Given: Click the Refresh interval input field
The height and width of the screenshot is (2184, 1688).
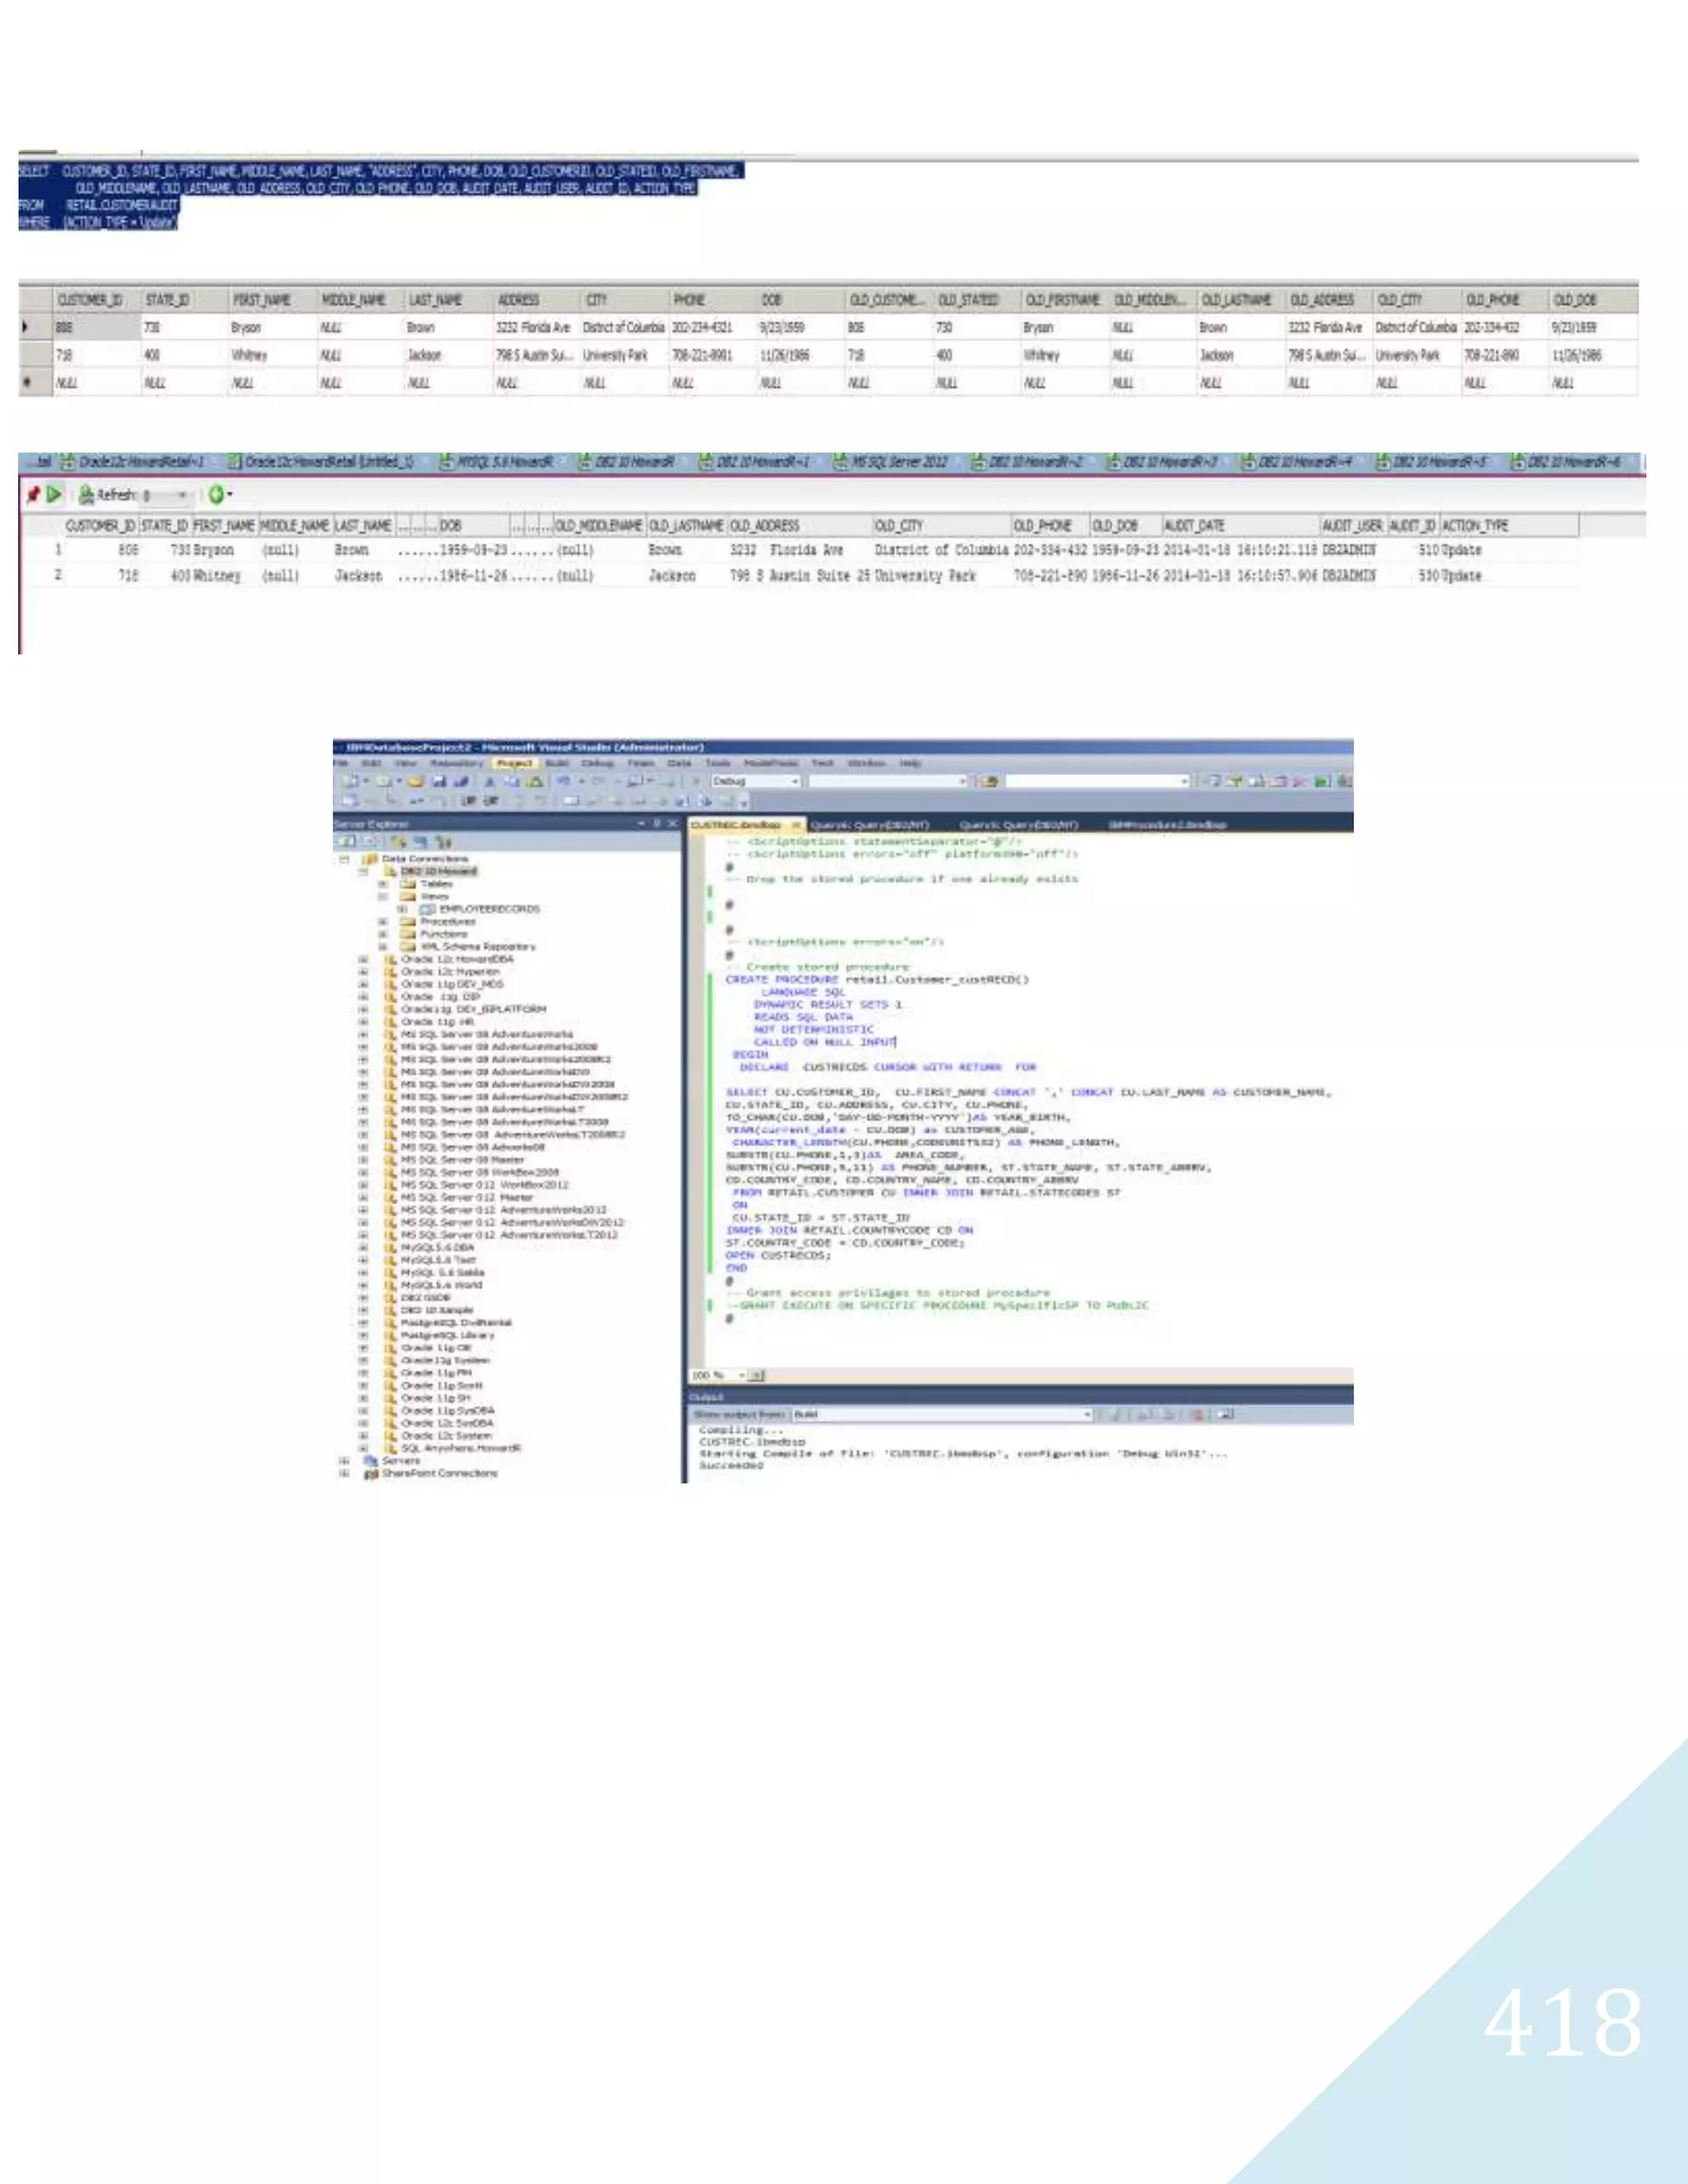Looking at the screenshot, I should click(164, 495).
